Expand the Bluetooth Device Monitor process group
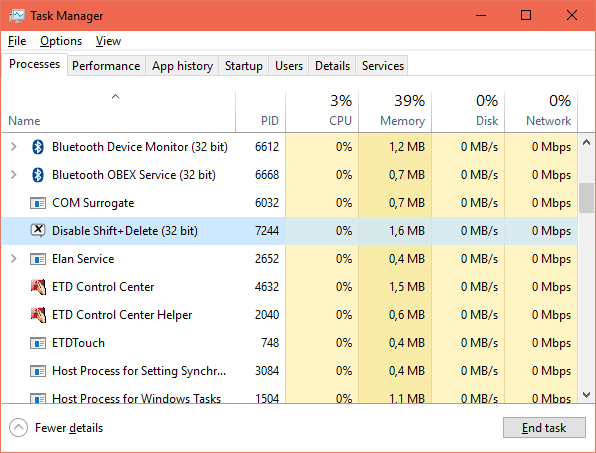Screen dimensions: 596x453 [14, 147]
